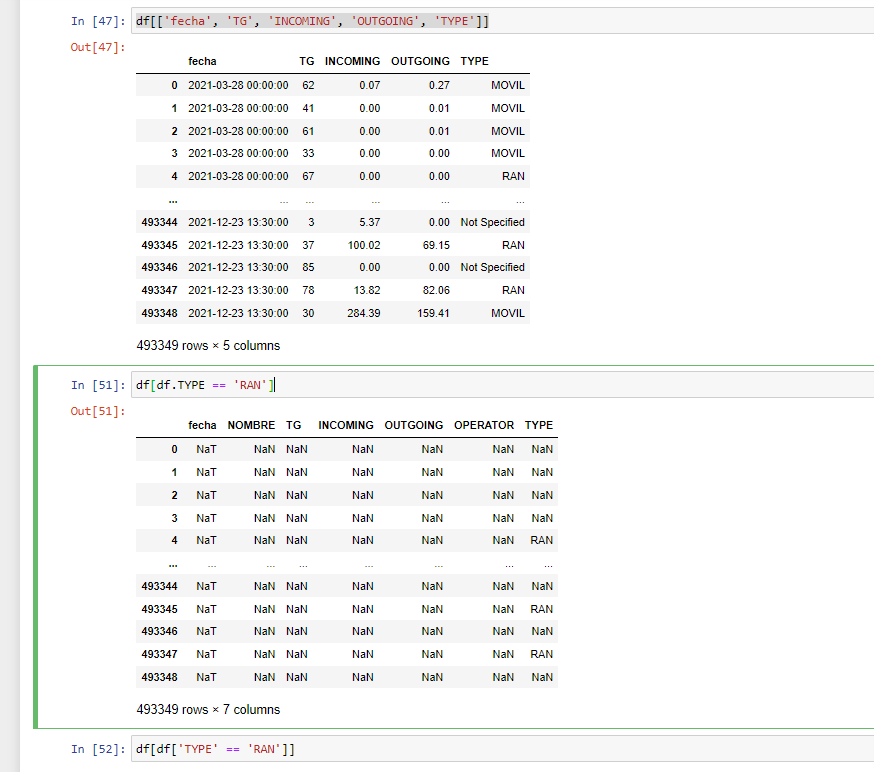Click the '493349 rows × 5 columns' summary
The width and height of the screenshot is (874, 772).
click(x=208, y=346)
